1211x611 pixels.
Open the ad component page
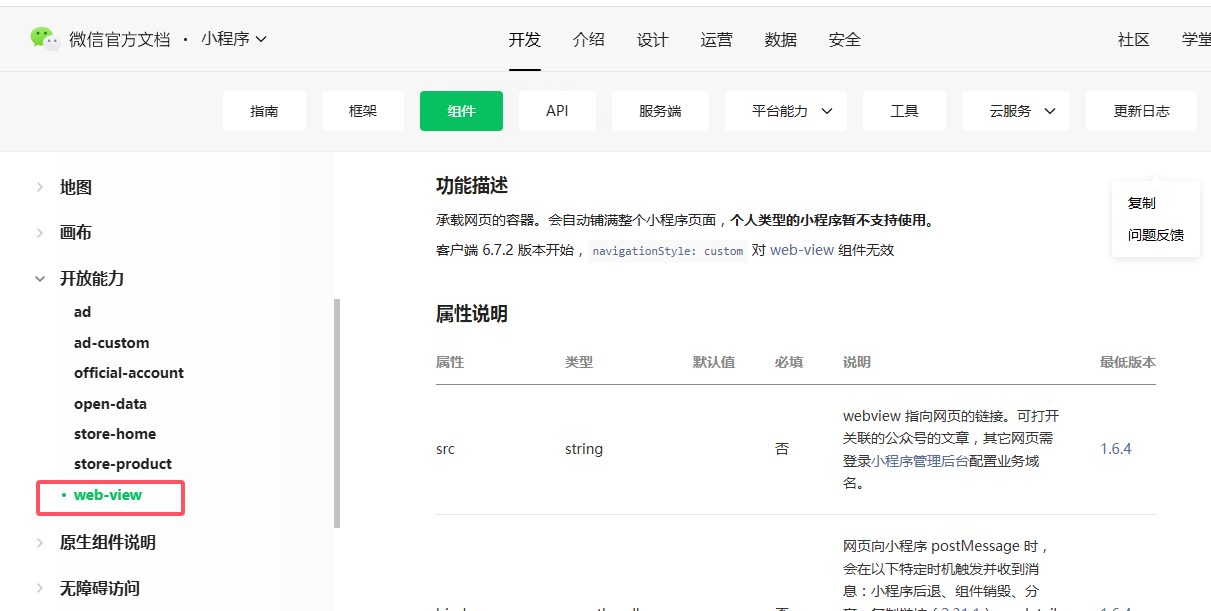(x=82, y=312)
